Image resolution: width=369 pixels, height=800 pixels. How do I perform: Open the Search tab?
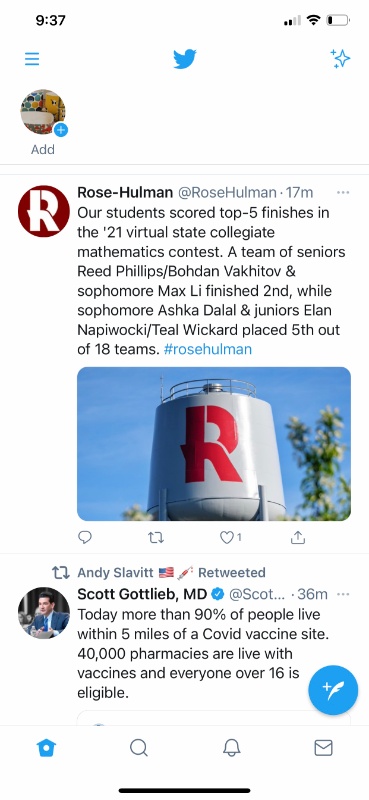pos(138,748)
